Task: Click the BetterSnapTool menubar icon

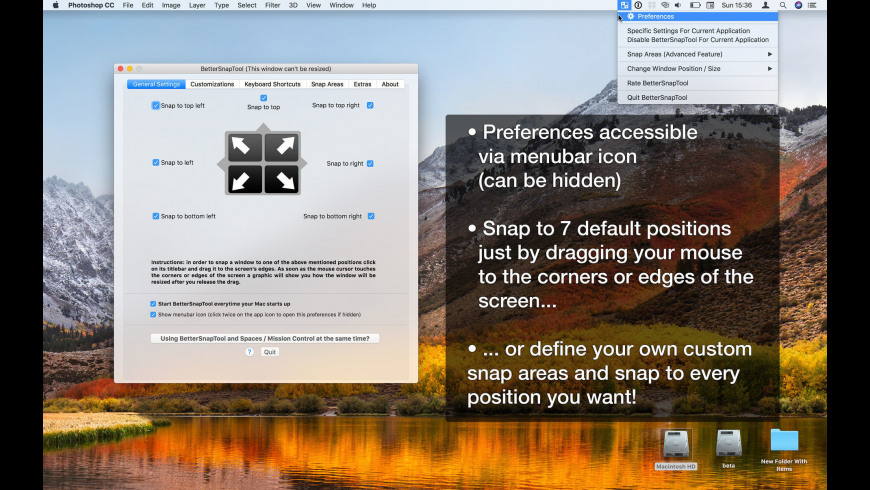Action: 624,5
